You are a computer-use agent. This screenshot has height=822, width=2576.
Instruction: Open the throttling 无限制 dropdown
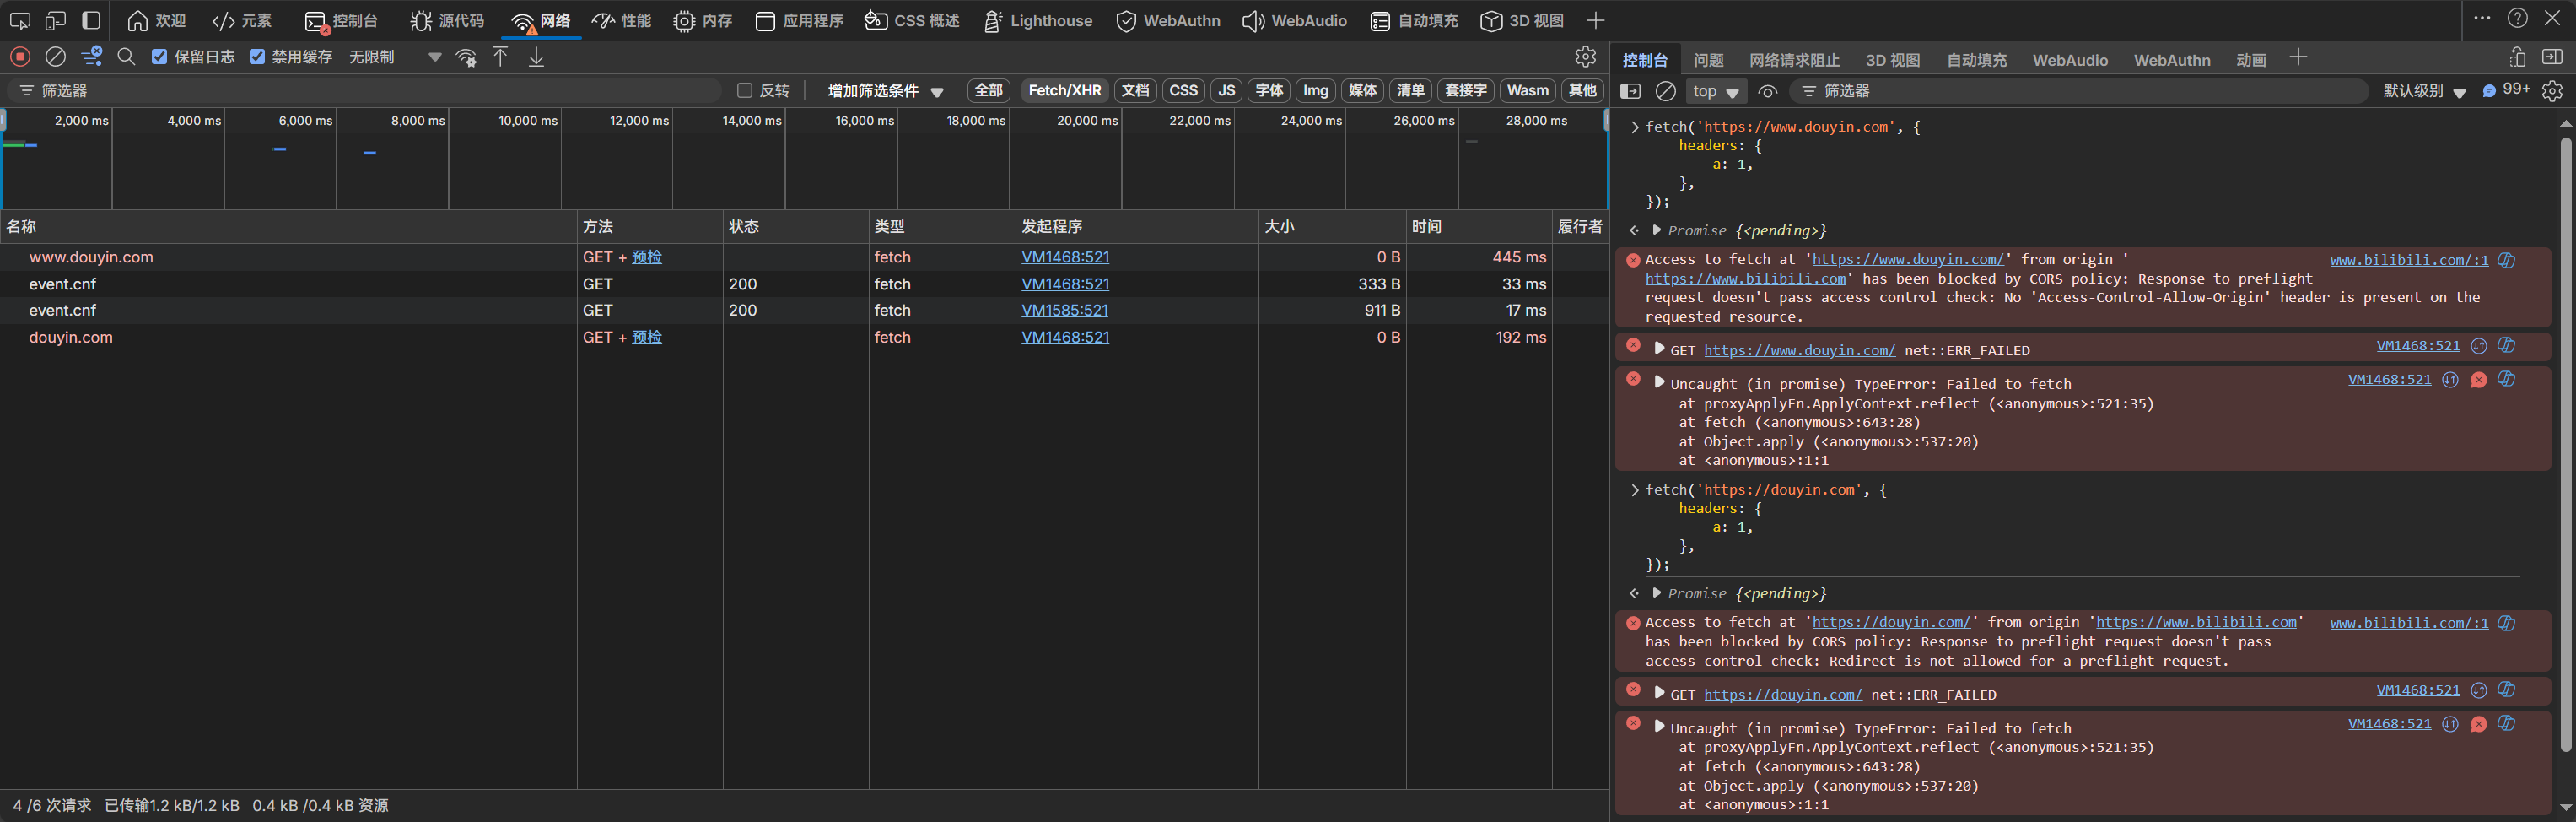point(394,57)
